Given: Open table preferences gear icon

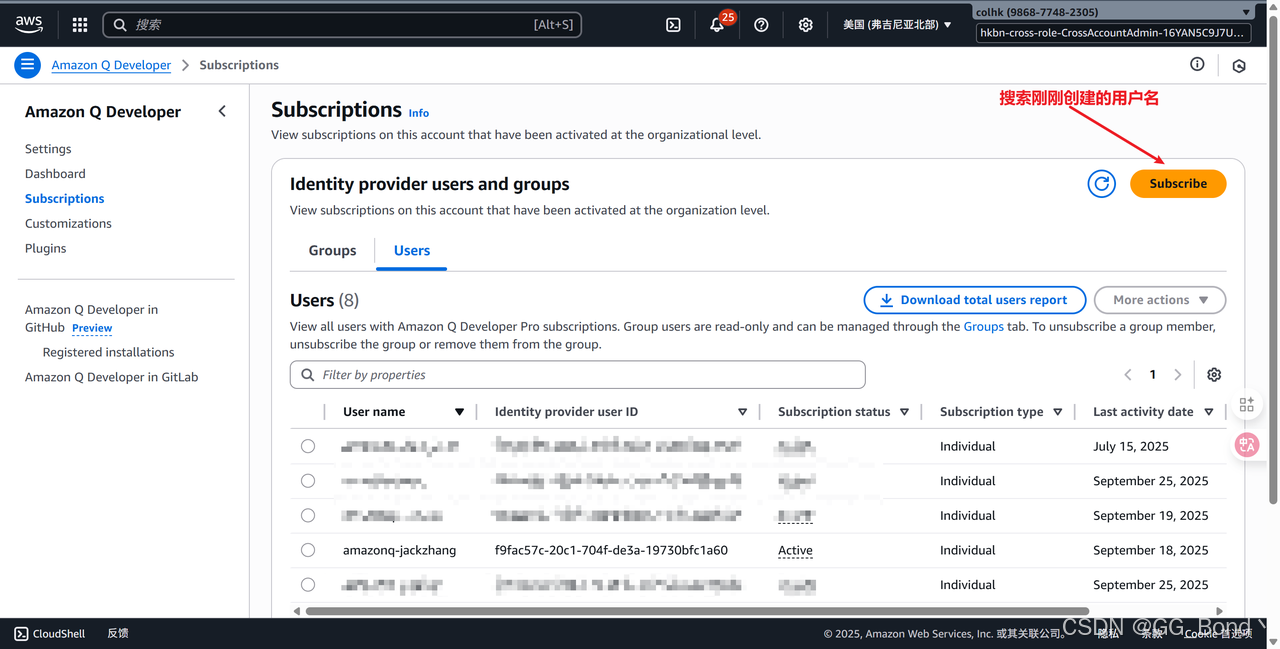Looking at the screenshot, I should (1214, 375).
